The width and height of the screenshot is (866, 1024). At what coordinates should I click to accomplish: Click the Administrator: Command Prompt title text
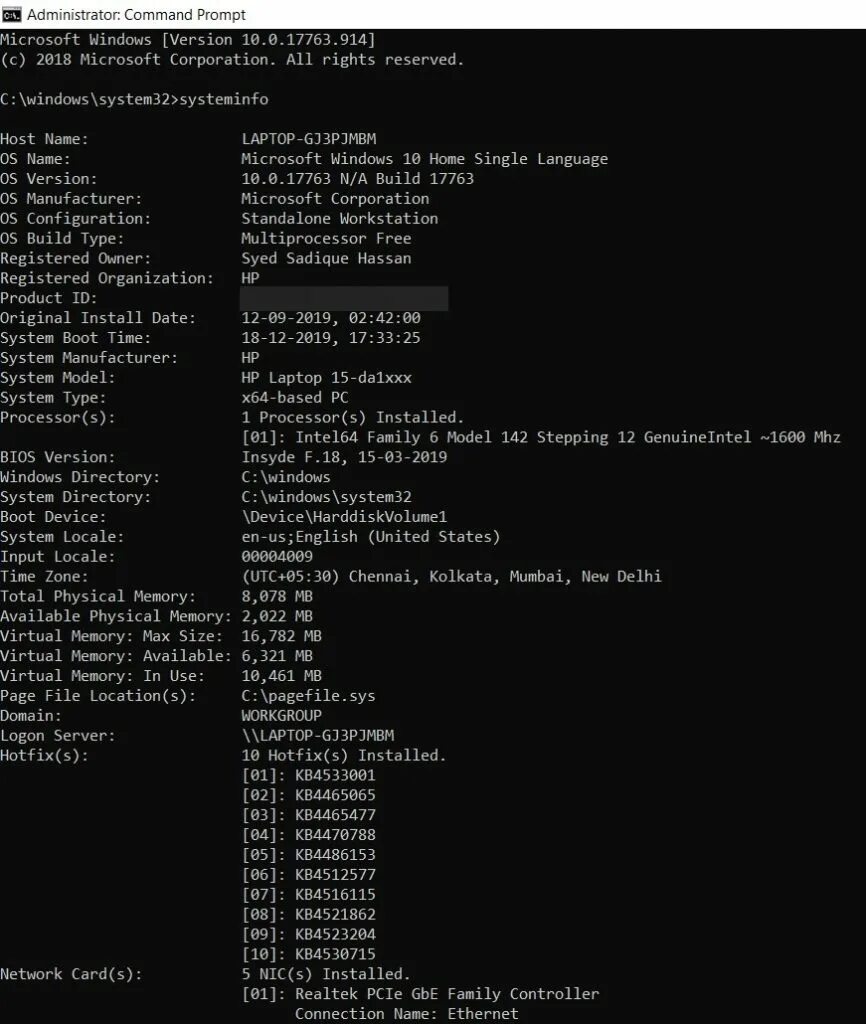pyautogui.click(x=136, y=14)
